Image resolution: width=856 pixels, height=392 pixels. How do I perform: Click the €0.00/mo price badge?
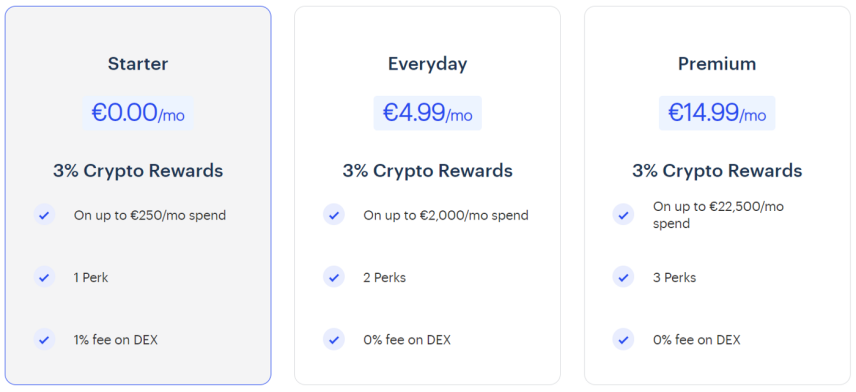pos(138,113)
